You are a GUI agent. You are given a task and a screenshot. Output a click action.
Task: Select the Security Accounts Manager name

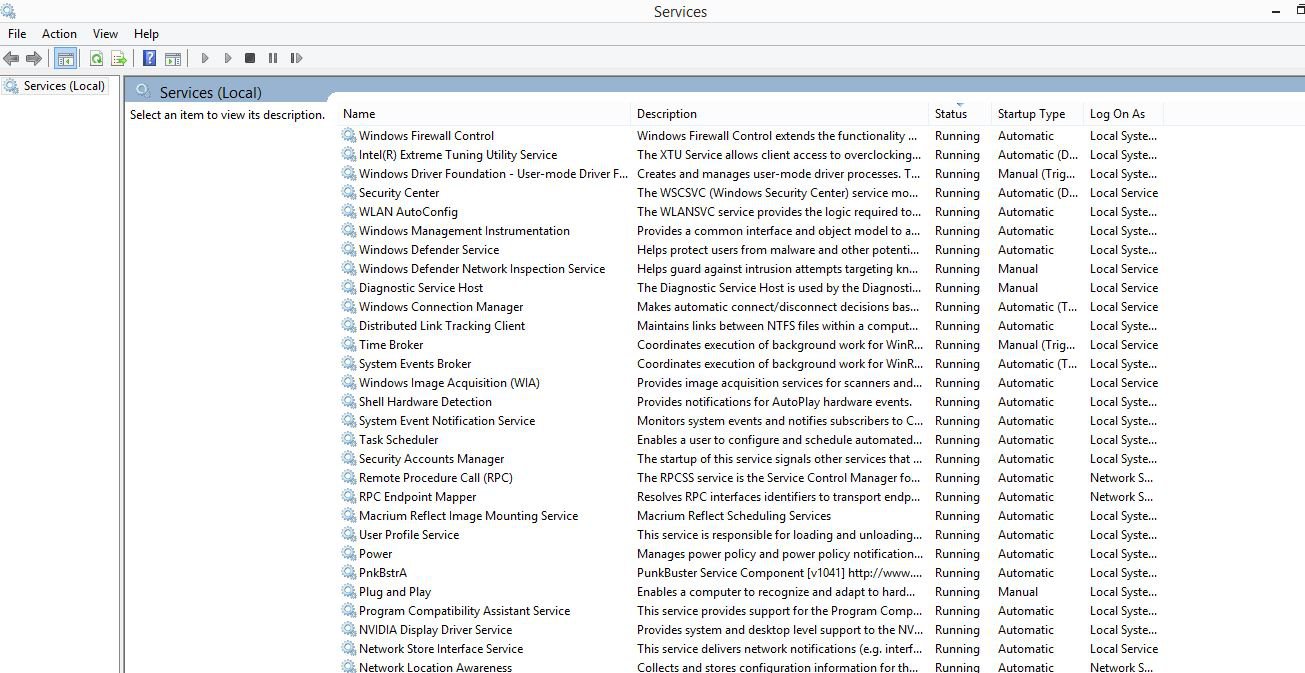[x=432, y=459]
